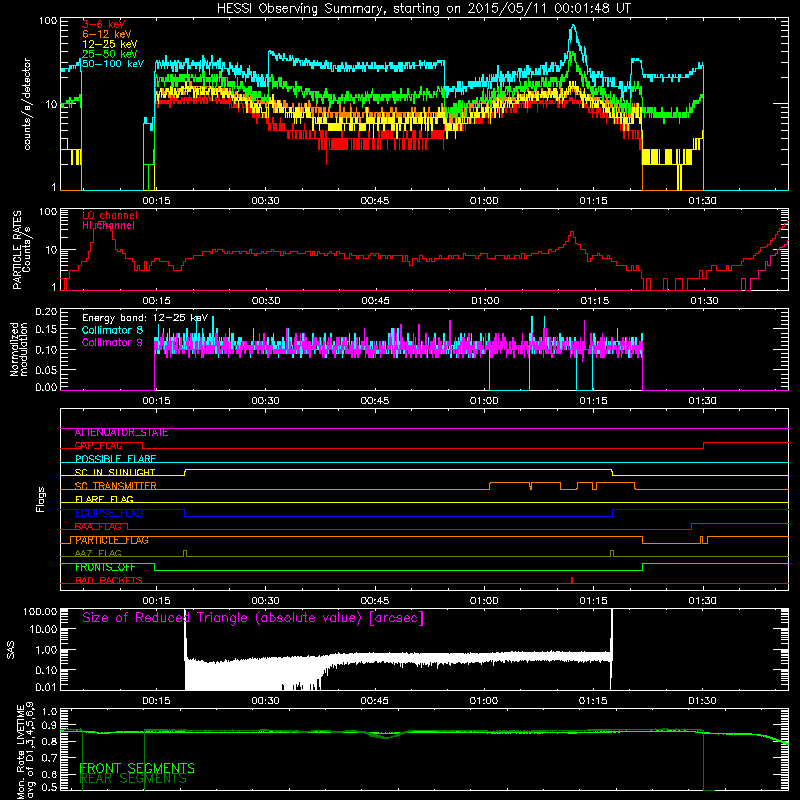Screen dimensions: 800x800
Task: Click the 0.7 value on the livetime axis
Action: 49,758
